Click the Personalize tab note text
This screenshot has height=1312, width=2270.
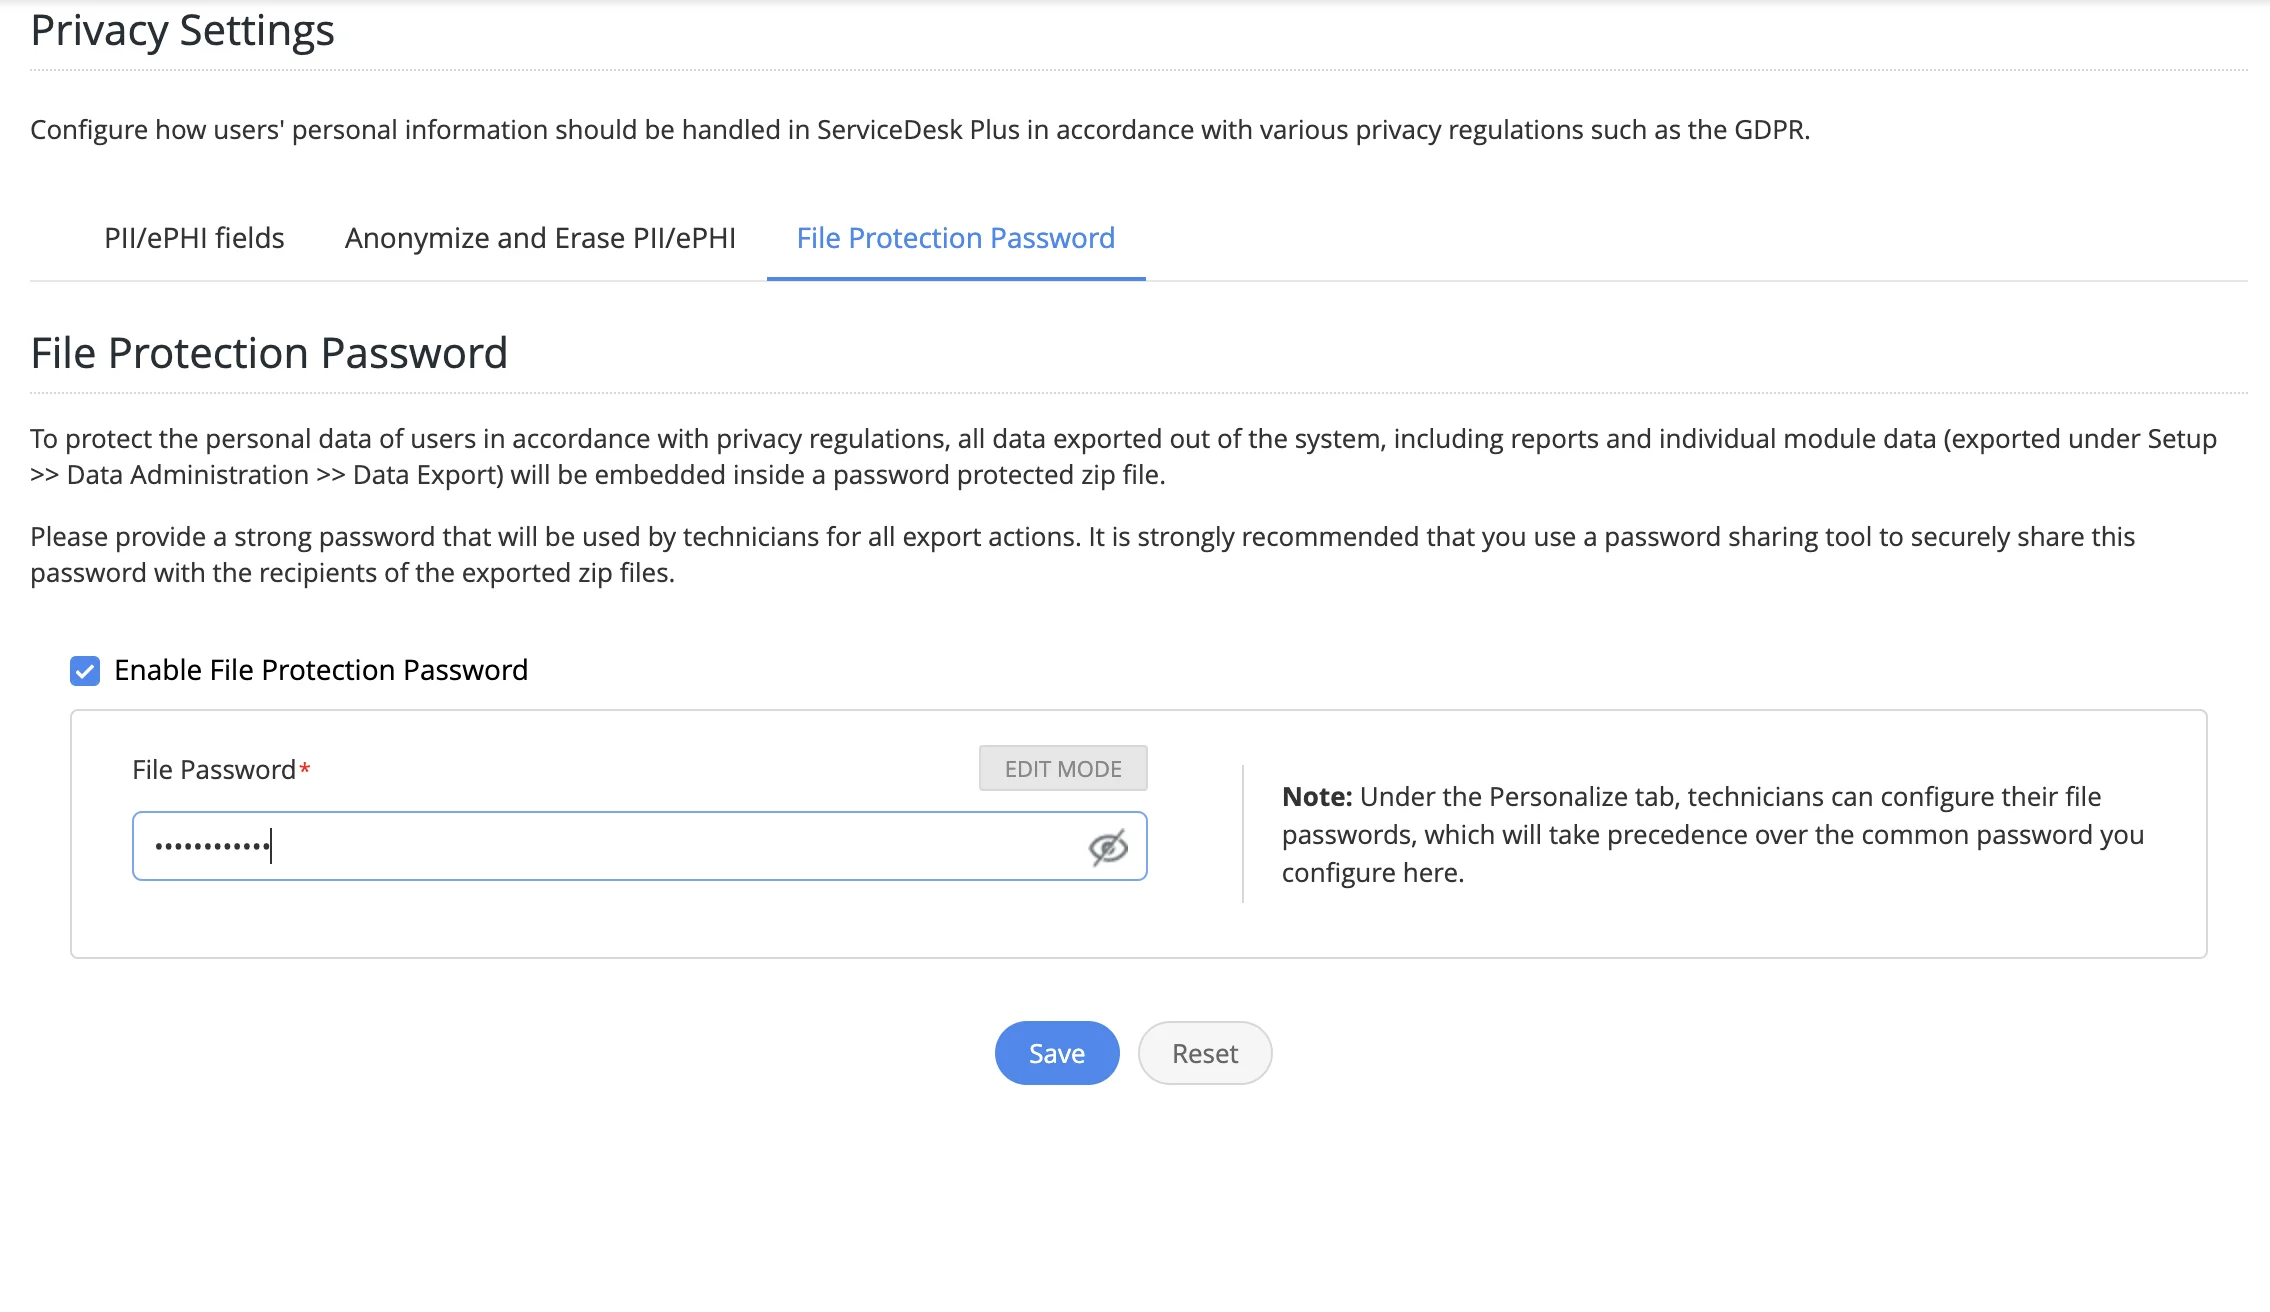pos(1712,835)
